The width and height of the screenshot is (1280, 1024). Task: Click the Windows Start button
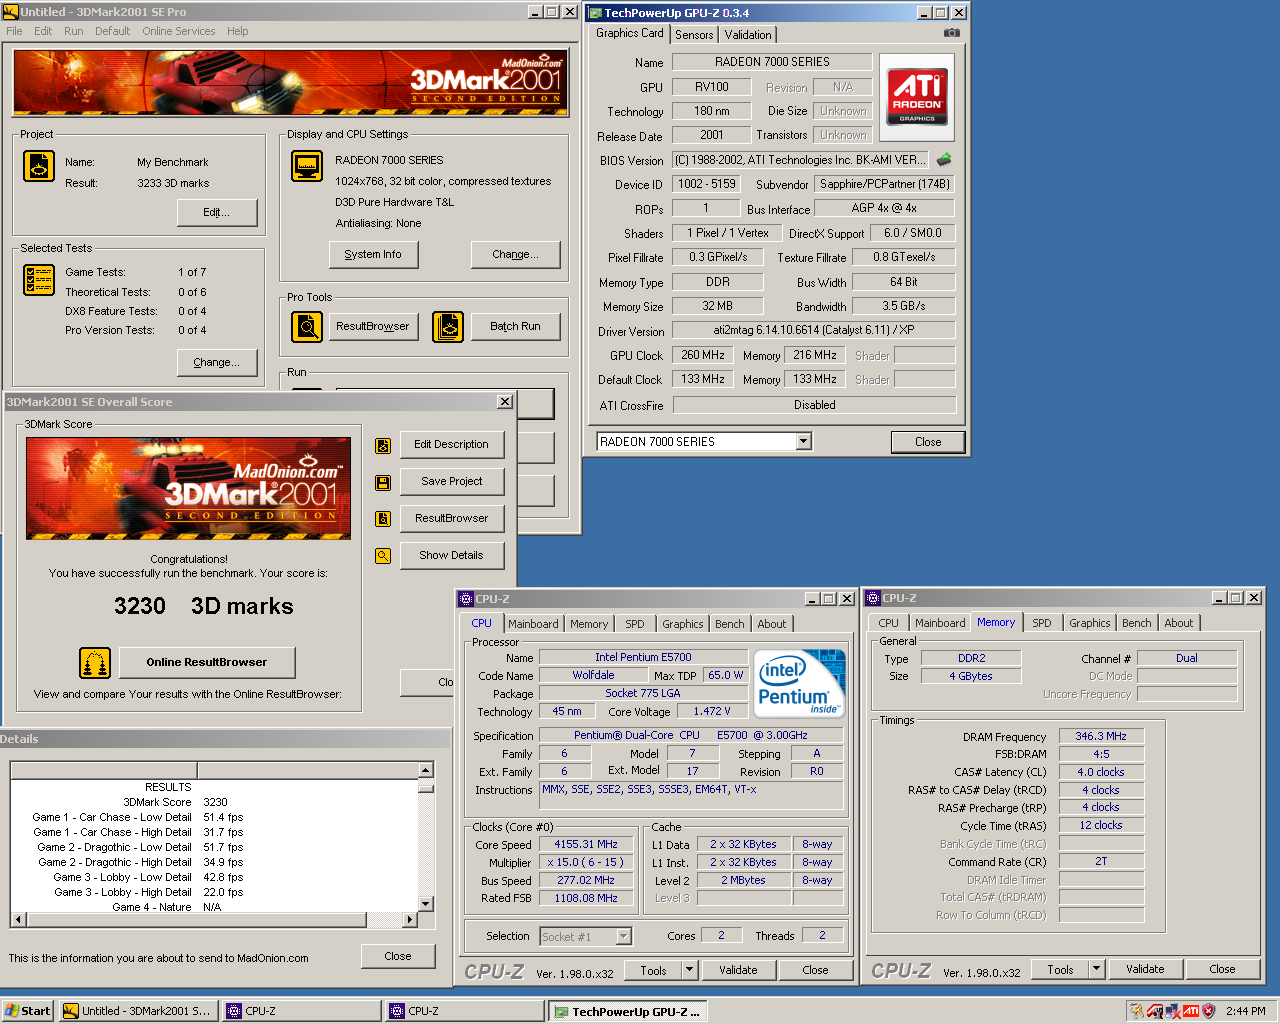[28, 1011]
